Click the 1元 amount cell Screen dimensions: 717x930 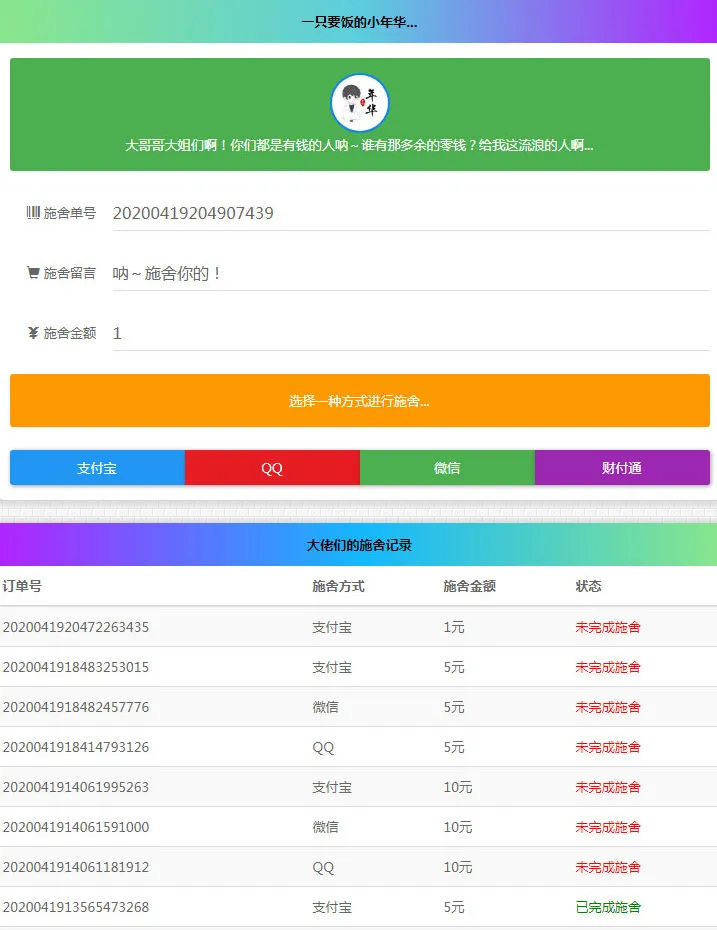(x=454, y=627)
